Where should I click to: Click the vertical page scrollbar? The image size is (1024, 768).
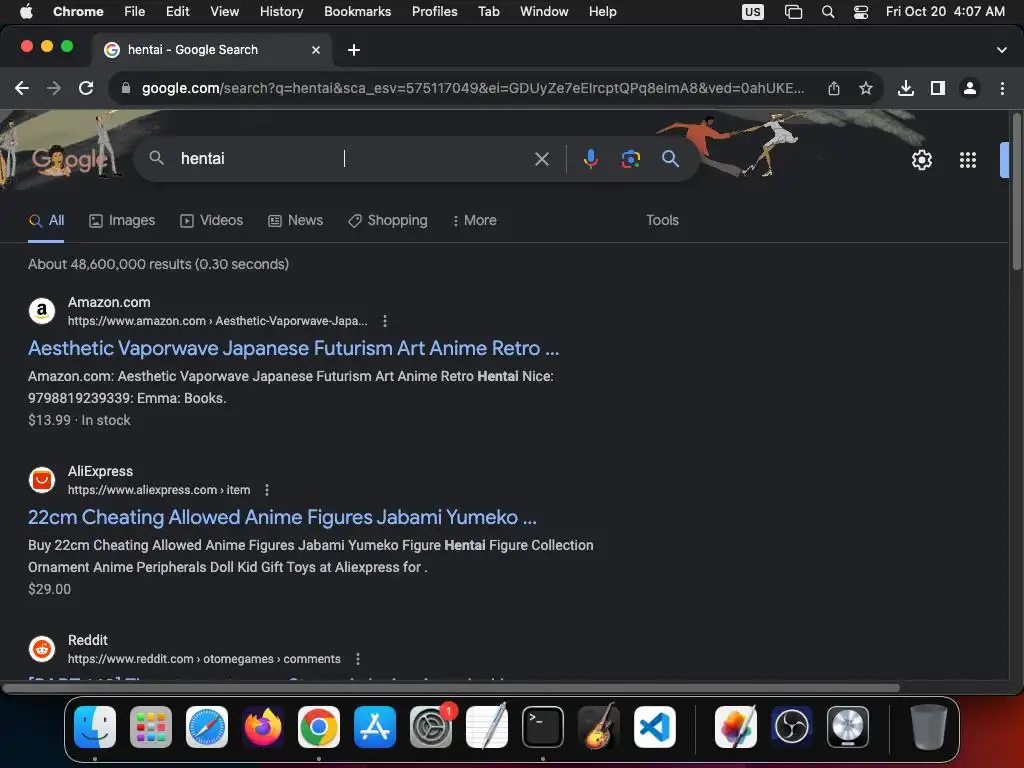tap(1016, 193)
